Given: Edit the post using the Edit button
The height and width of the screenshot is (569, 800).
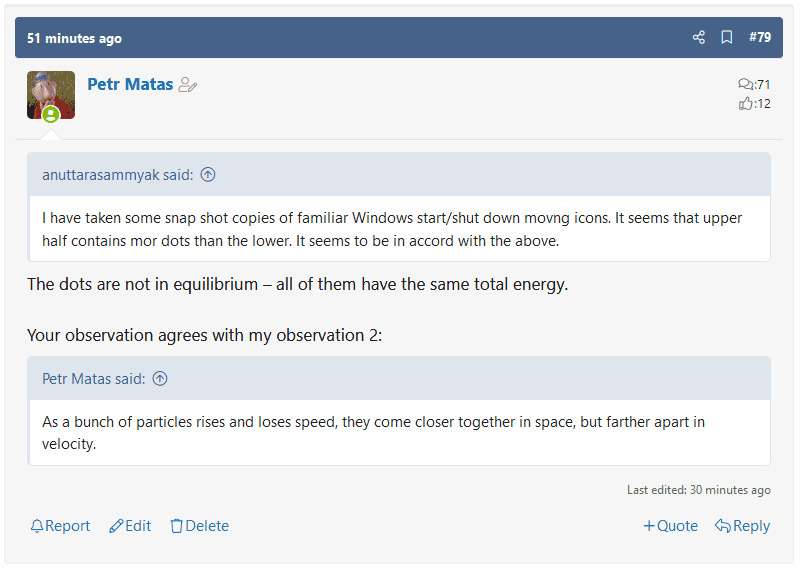Looking at the screenshot, I should 130,526.
